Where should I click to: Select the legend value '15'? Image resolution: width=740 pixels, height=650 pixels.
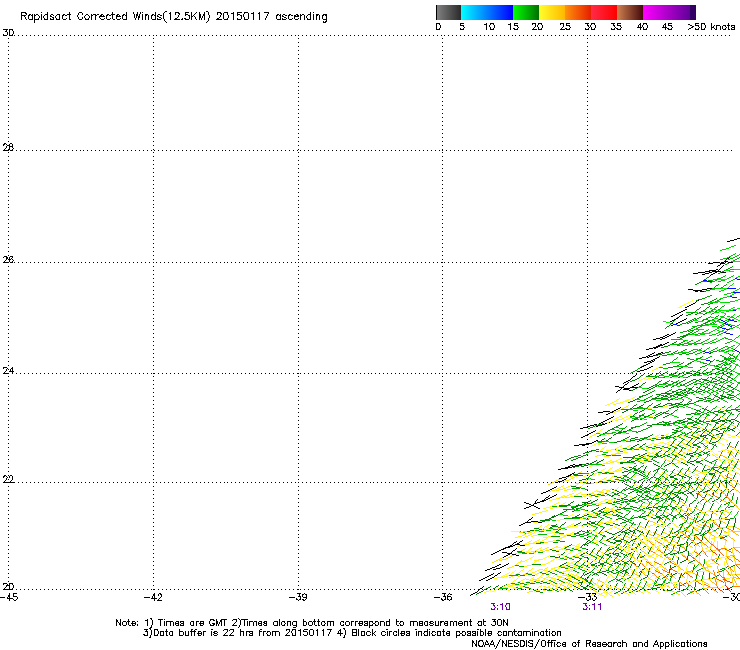513,27
